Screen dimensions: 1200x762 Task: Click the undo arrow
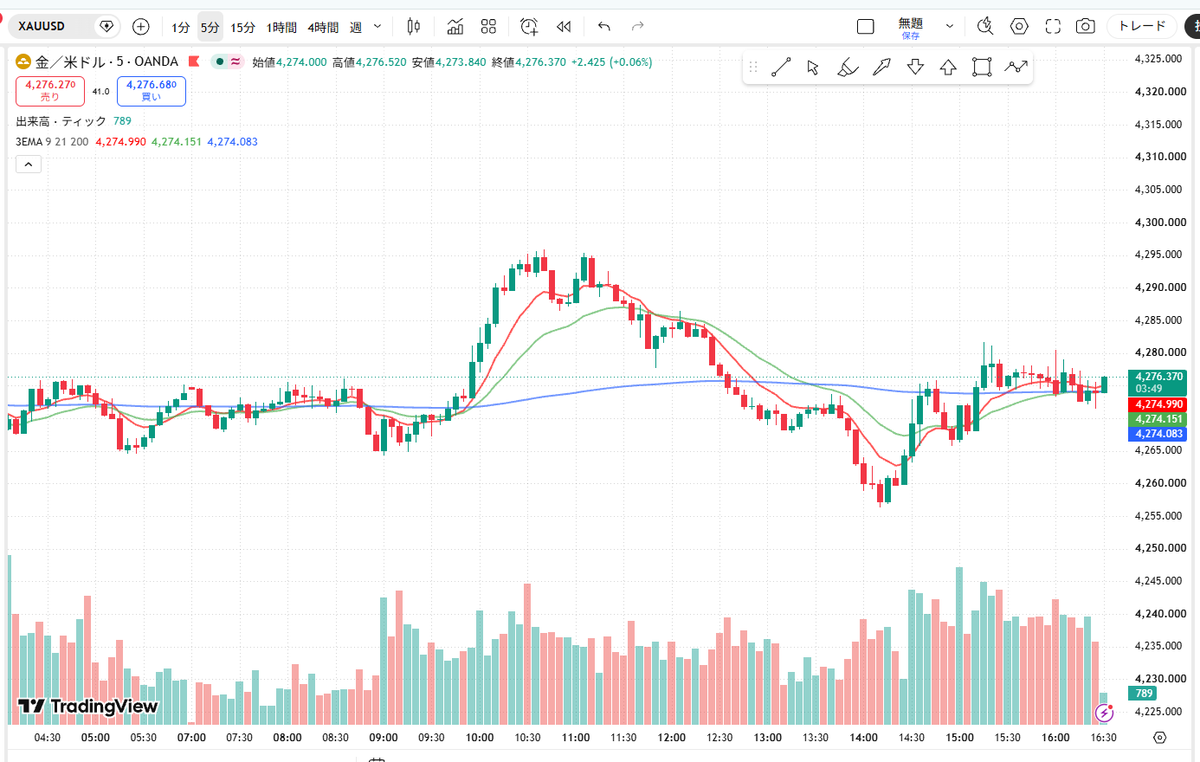[x=603, y=27]
